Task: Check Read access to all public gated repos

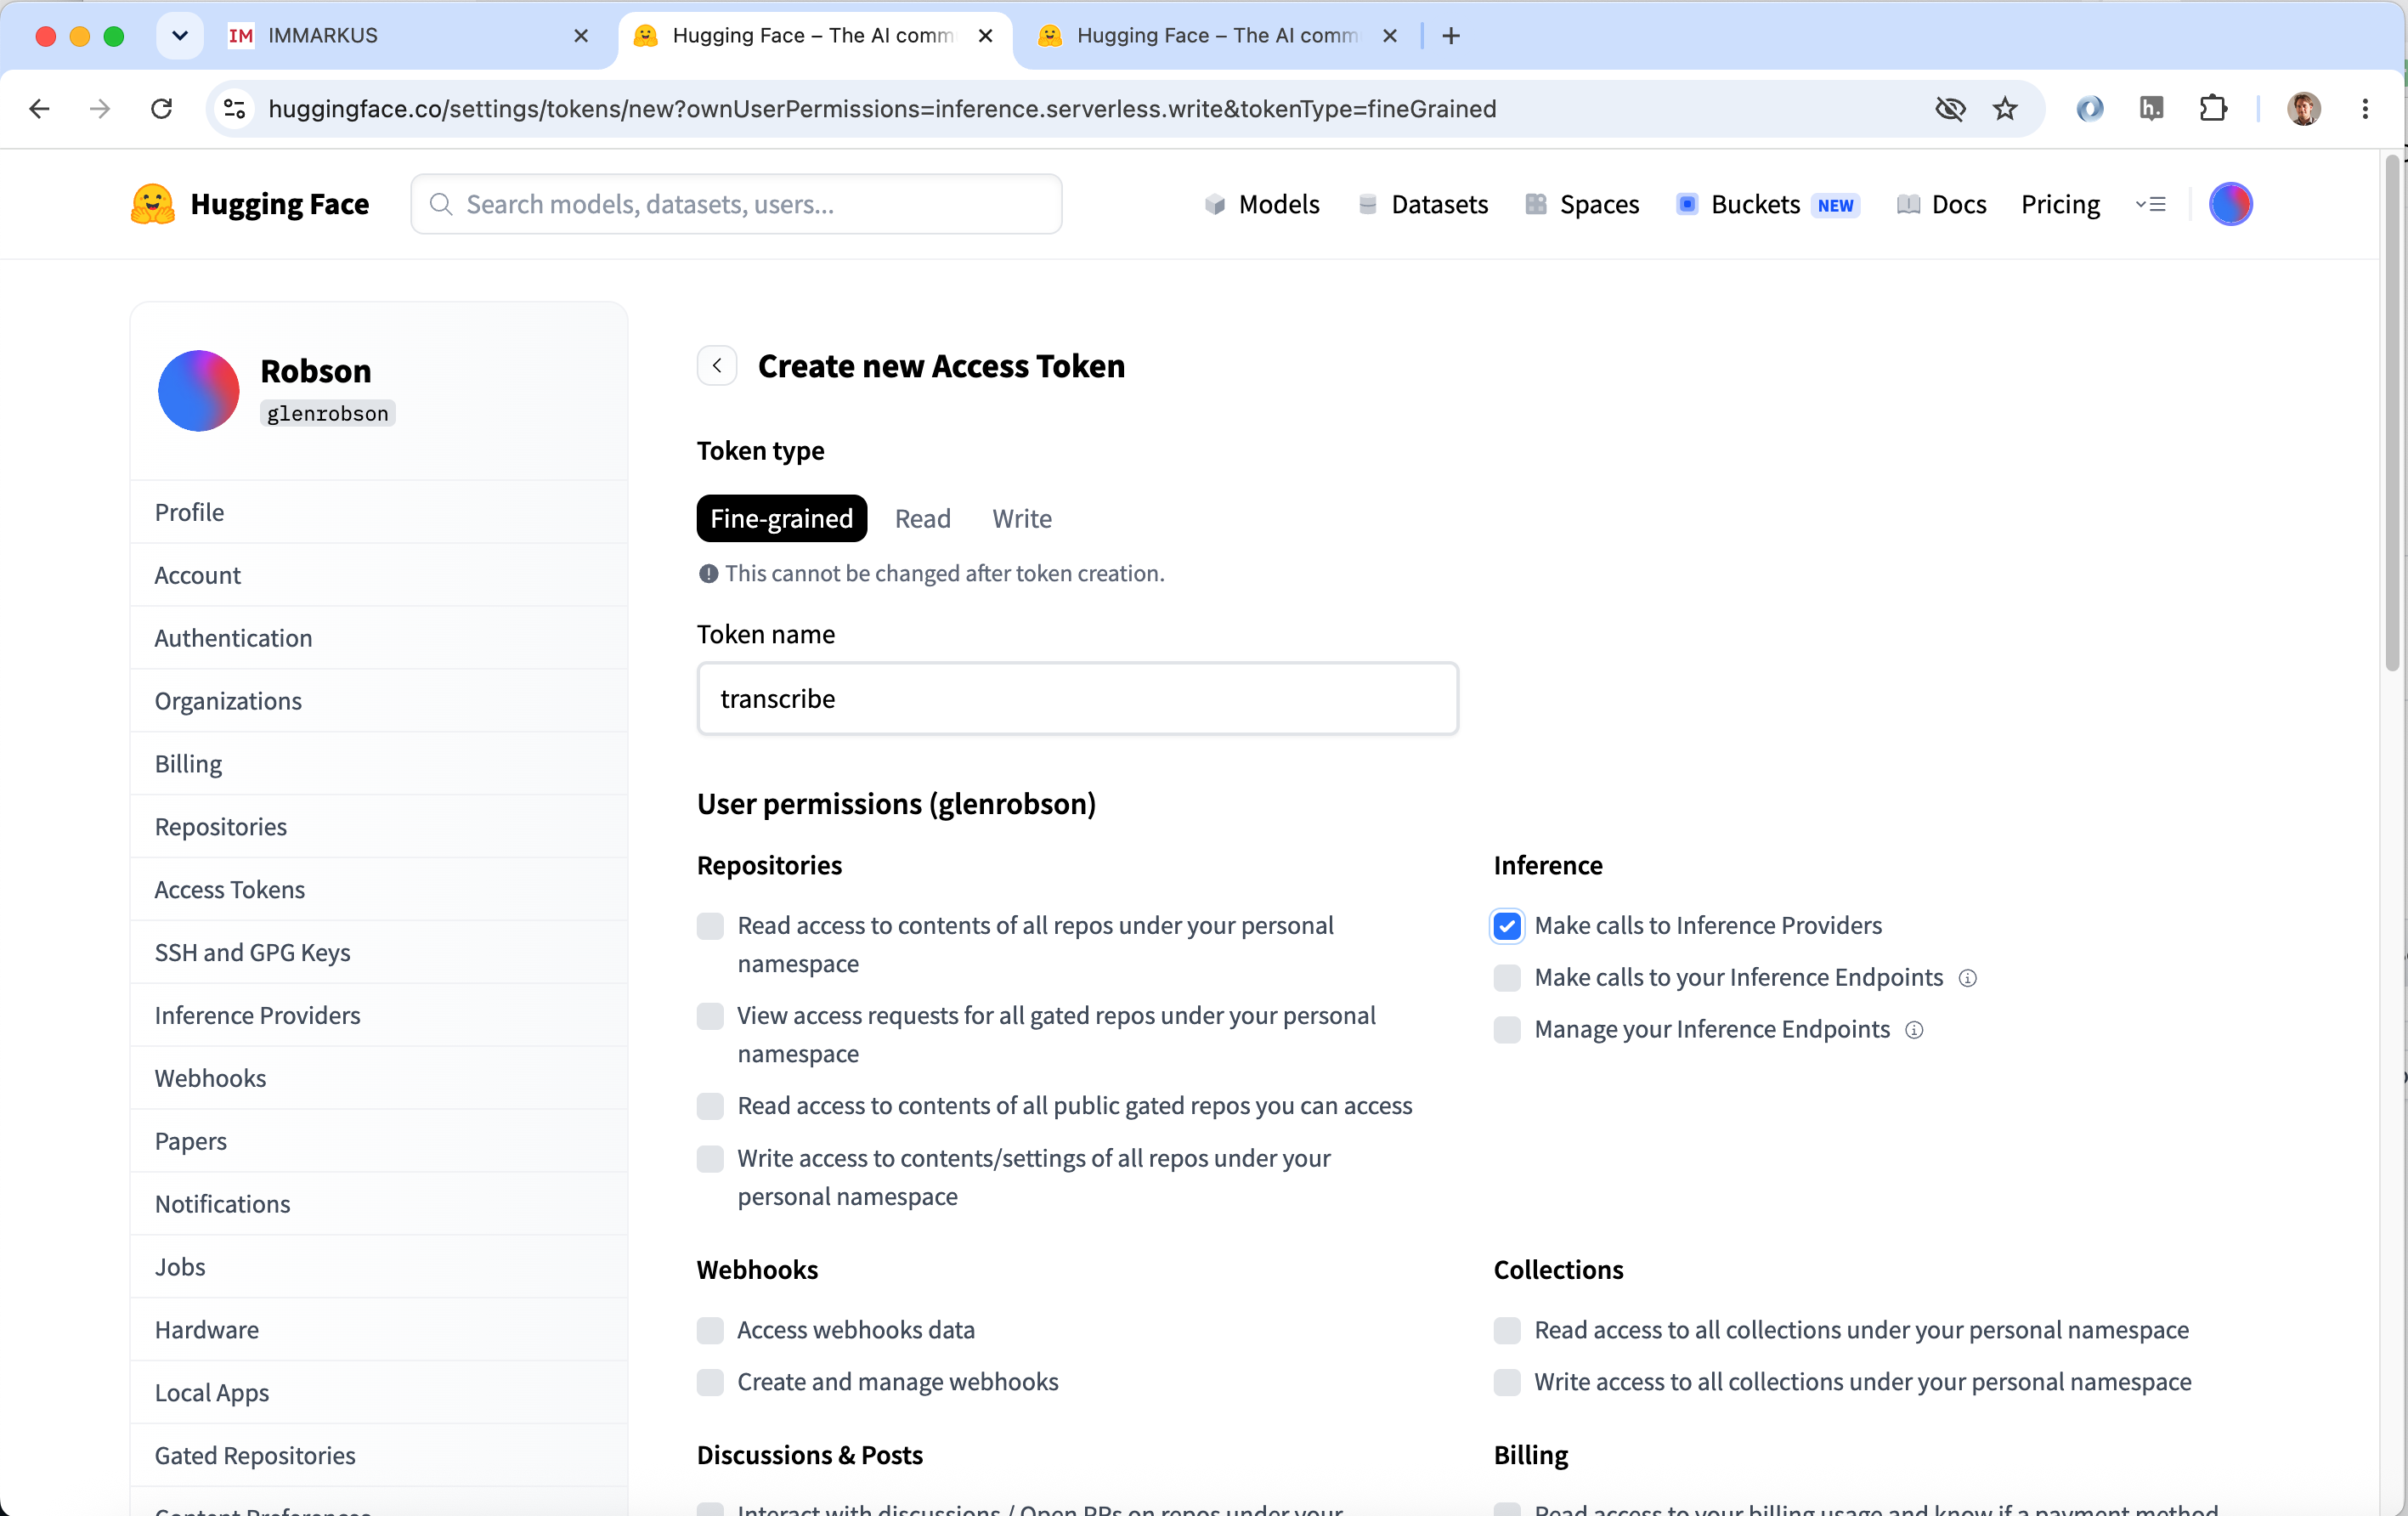Action: tap(710, 1106)
